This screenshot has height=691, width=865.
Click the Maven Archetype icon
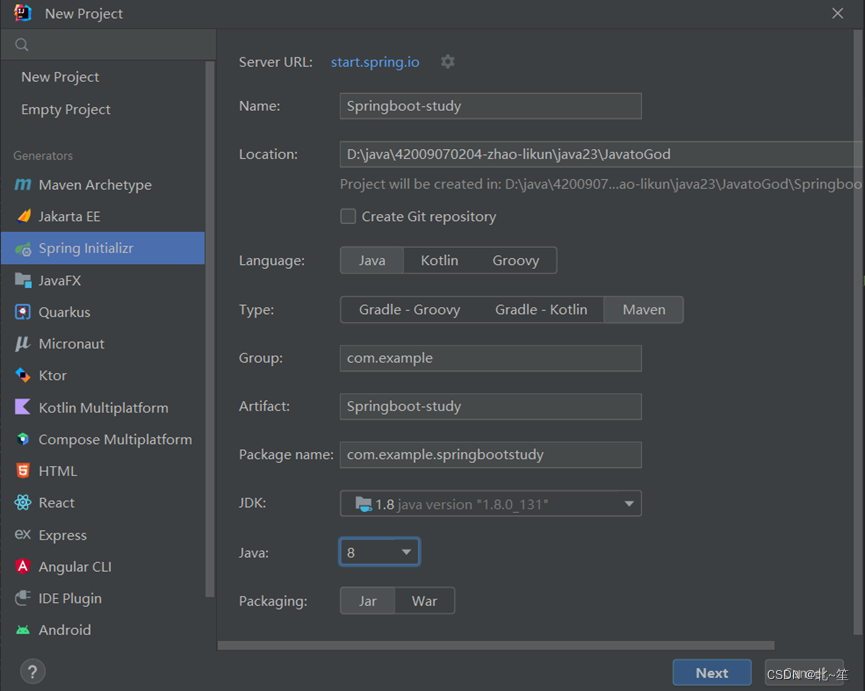[23, 185]
